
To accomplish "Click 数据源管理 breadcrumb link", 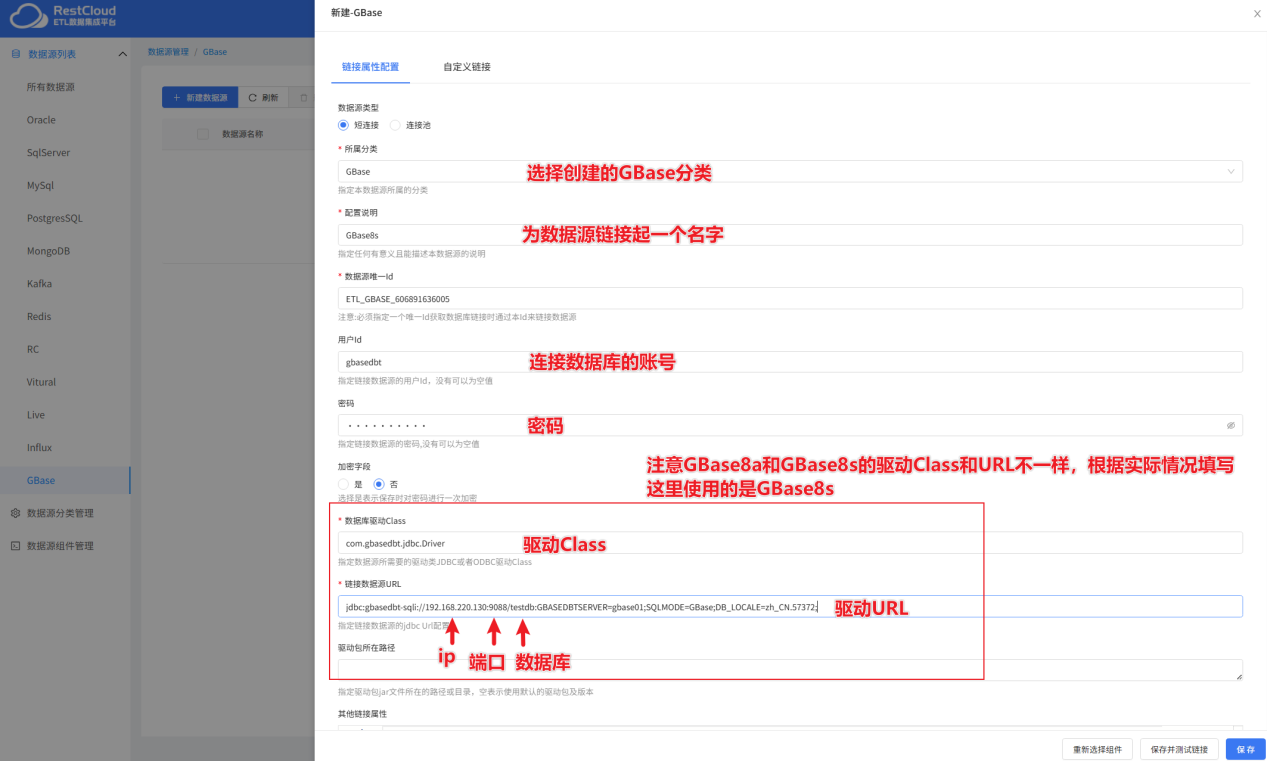I will [168, 51].
